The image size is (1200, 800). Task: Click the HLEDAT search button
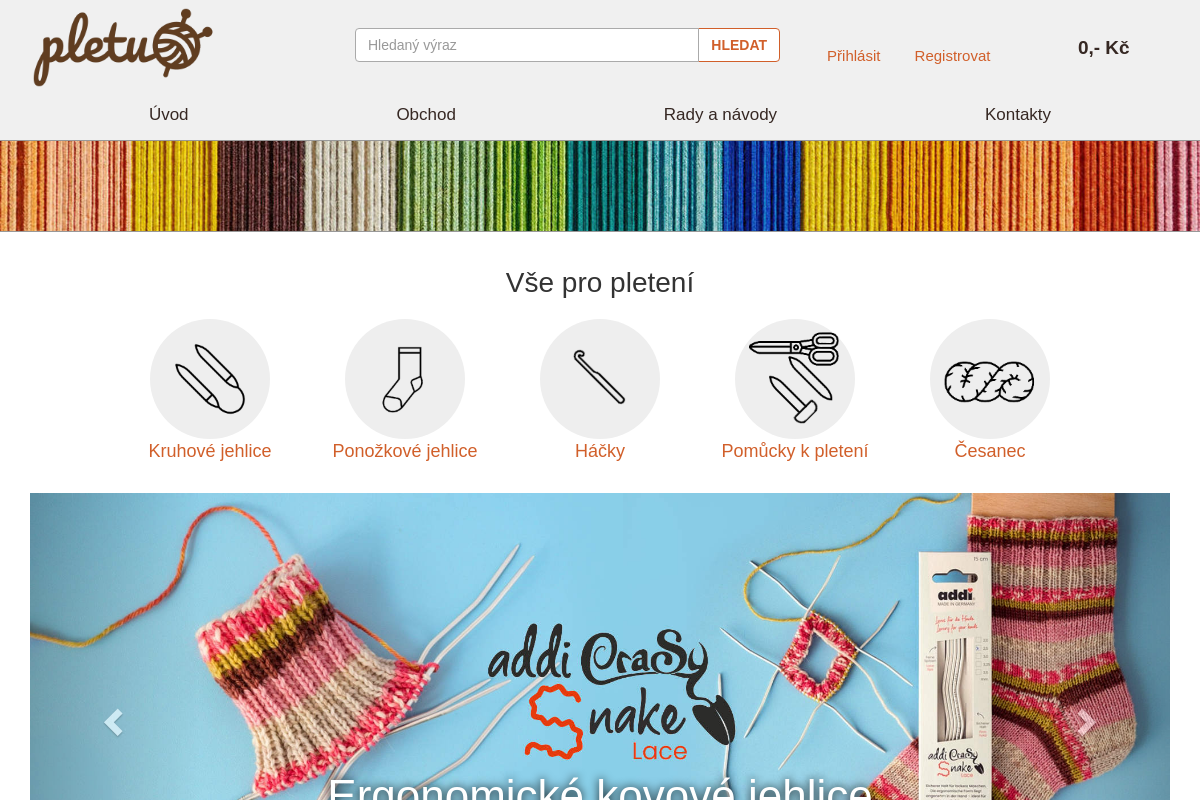coord(739,45)
